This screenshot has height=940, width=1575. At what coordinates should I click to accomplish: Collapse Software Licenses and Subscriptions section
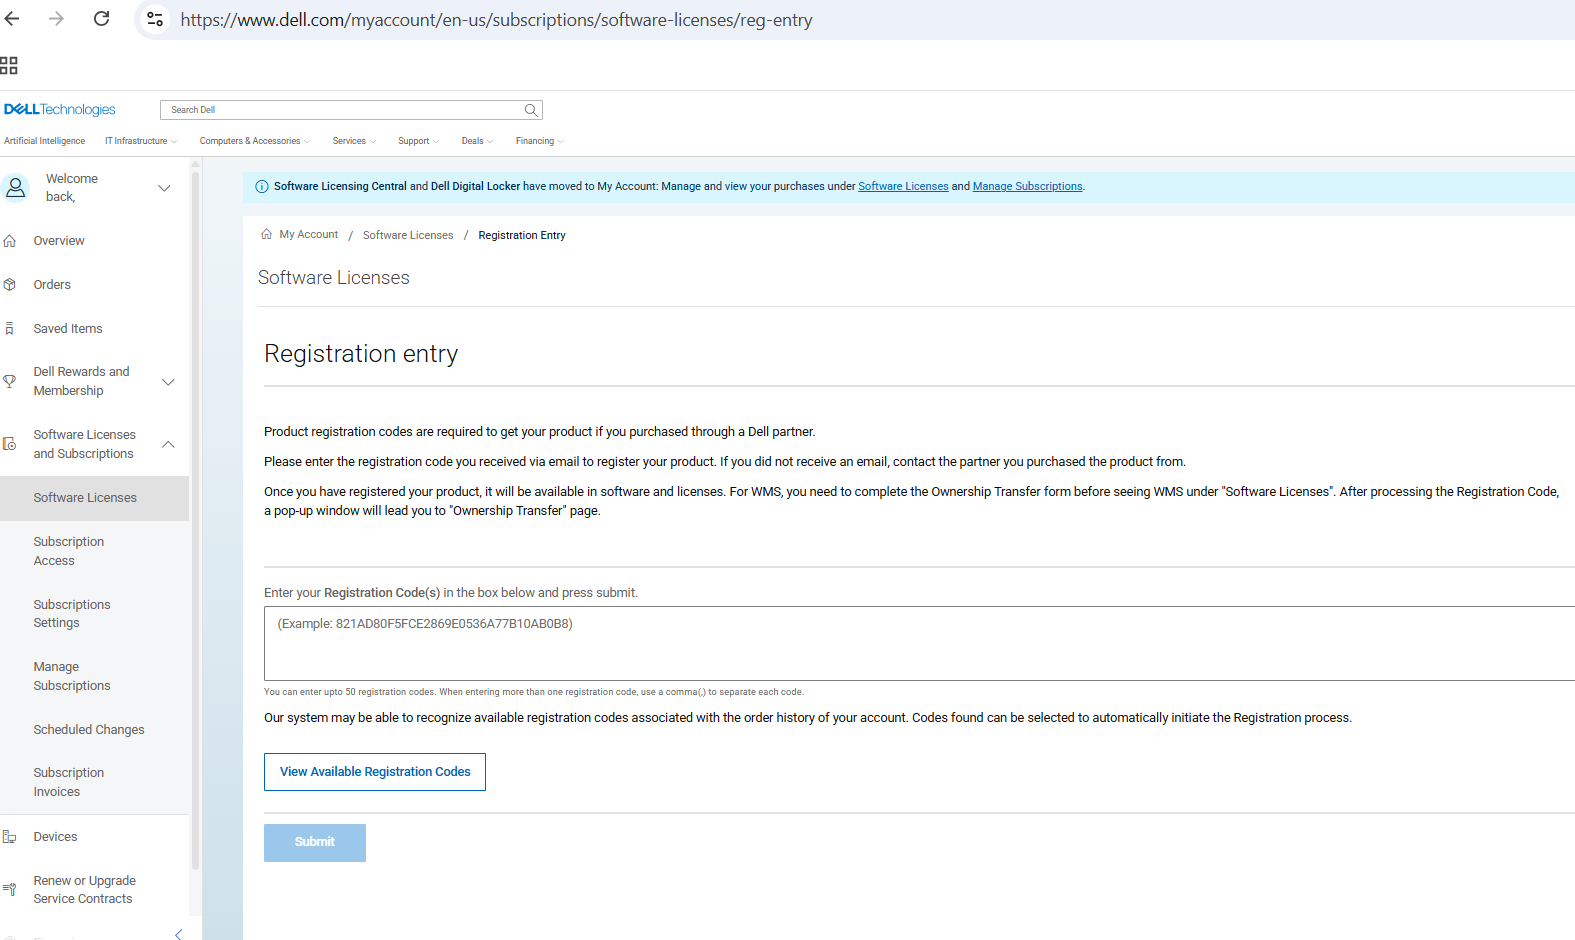(x=168, y=444)
